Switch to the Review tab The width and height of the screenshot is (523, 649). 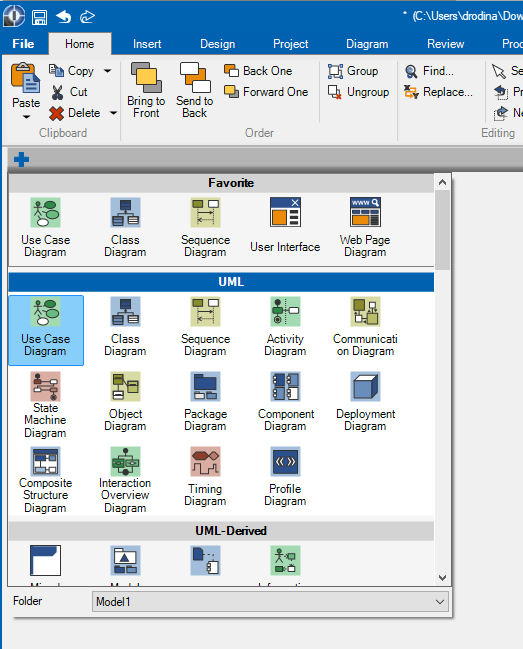click(x=446, y=44)
